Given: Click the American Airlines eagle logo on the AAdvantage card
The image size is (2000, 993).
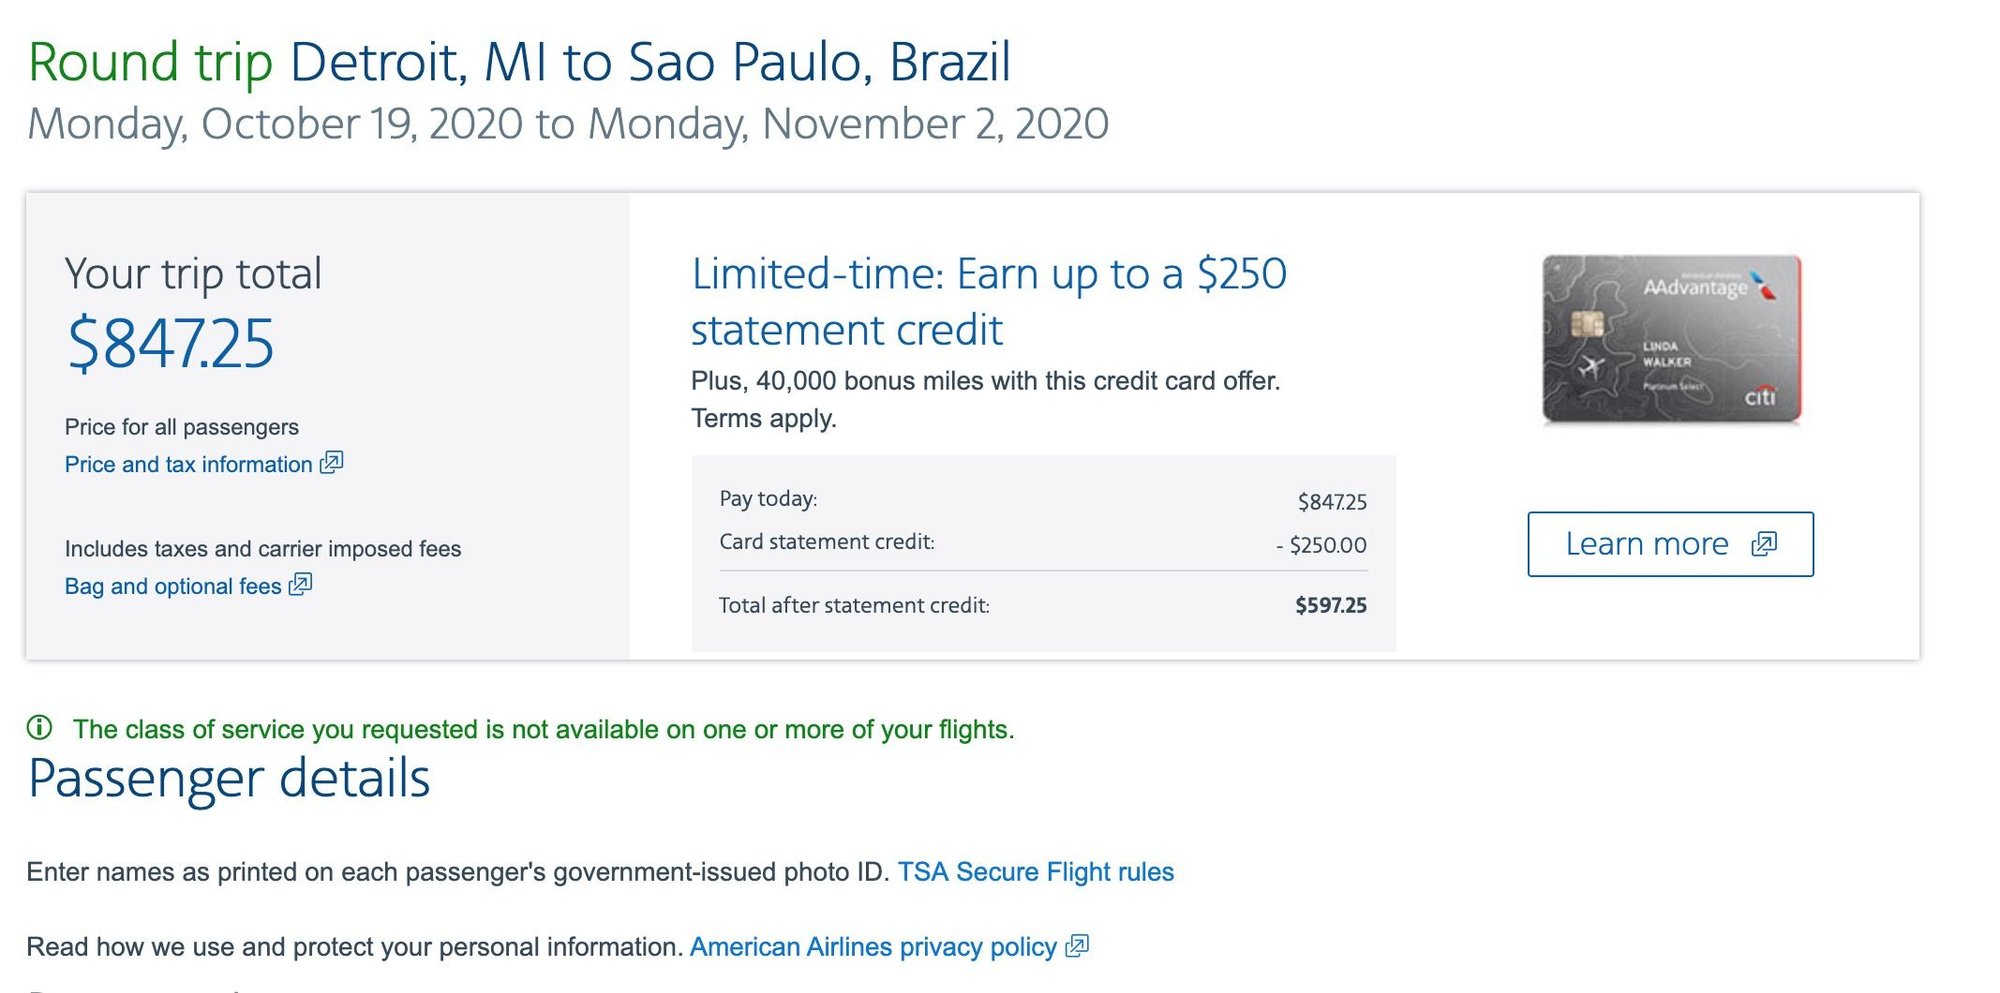Looking at the screenshot, I should (1765, 285).
